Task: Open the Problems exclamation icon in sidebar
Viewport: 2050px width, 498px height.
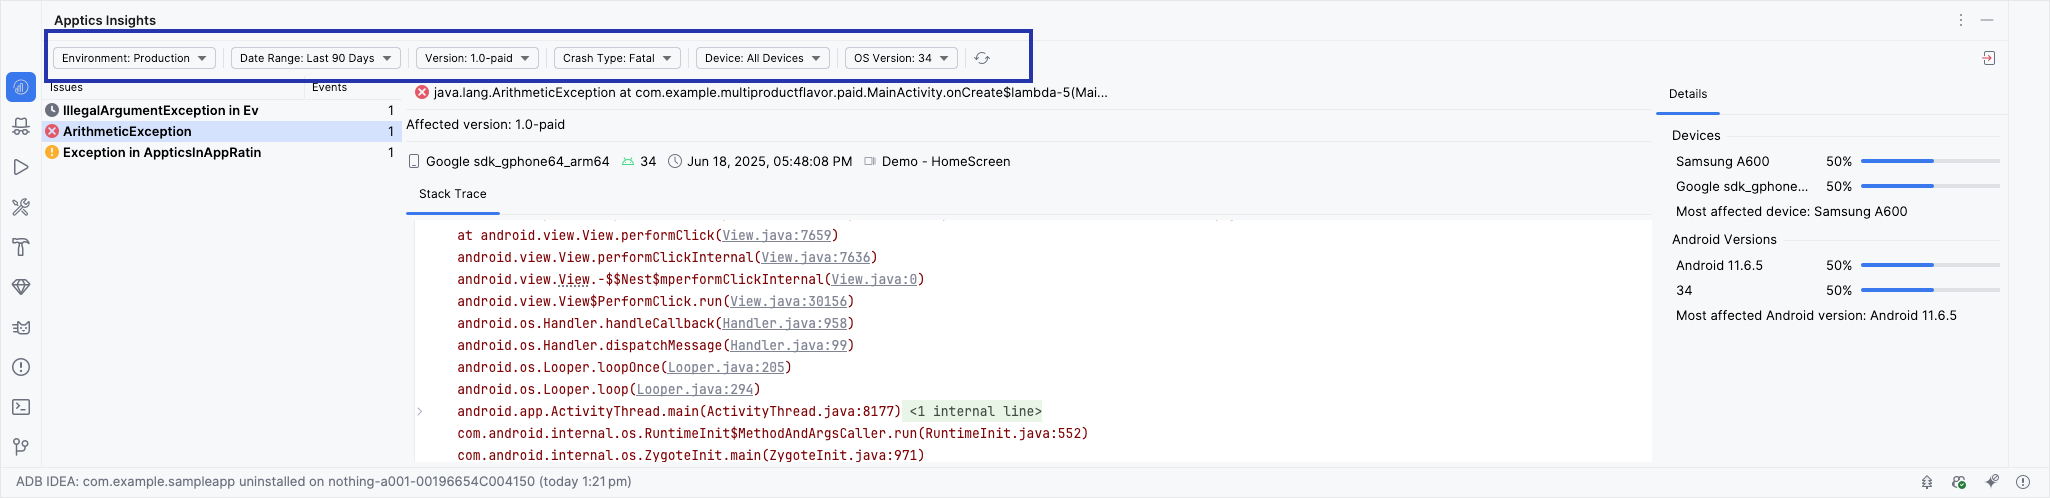Action: [21, 367]
